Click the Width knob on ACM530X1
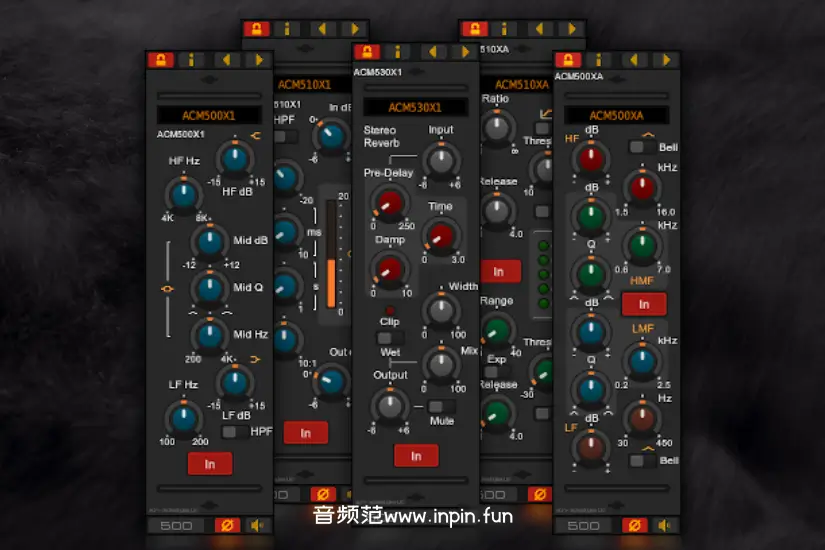This screenshot has height=550, width=825. (441, 311)
